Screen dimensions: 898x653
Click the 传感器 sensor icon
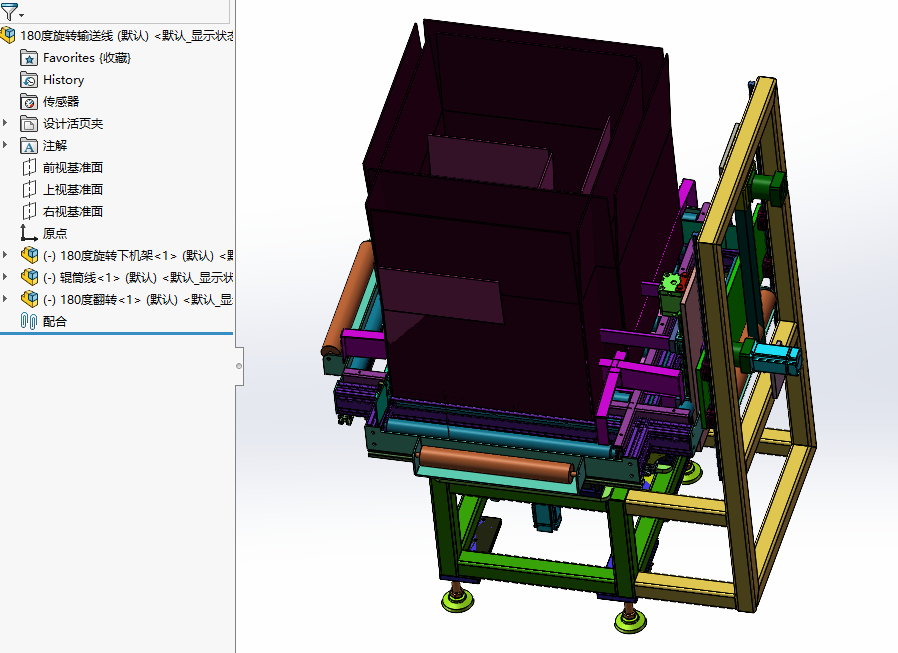click(29, 102)
